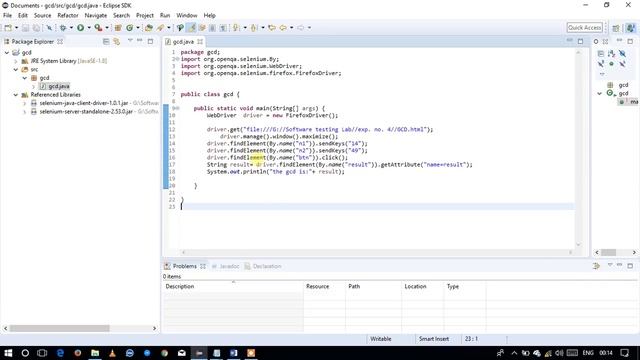Viewport: 640px width, 360px height.
Task: Open the Run dropdown arrow
Action: pyautogui.click(x=89, y=28)
